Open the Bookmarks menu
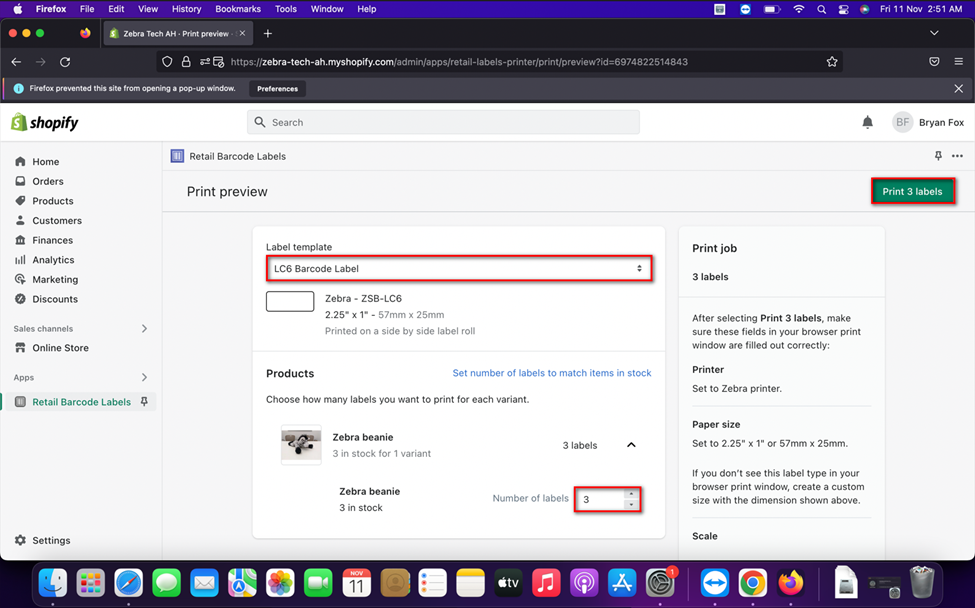Viewport: 975px width, 608px height. point(238,8)
